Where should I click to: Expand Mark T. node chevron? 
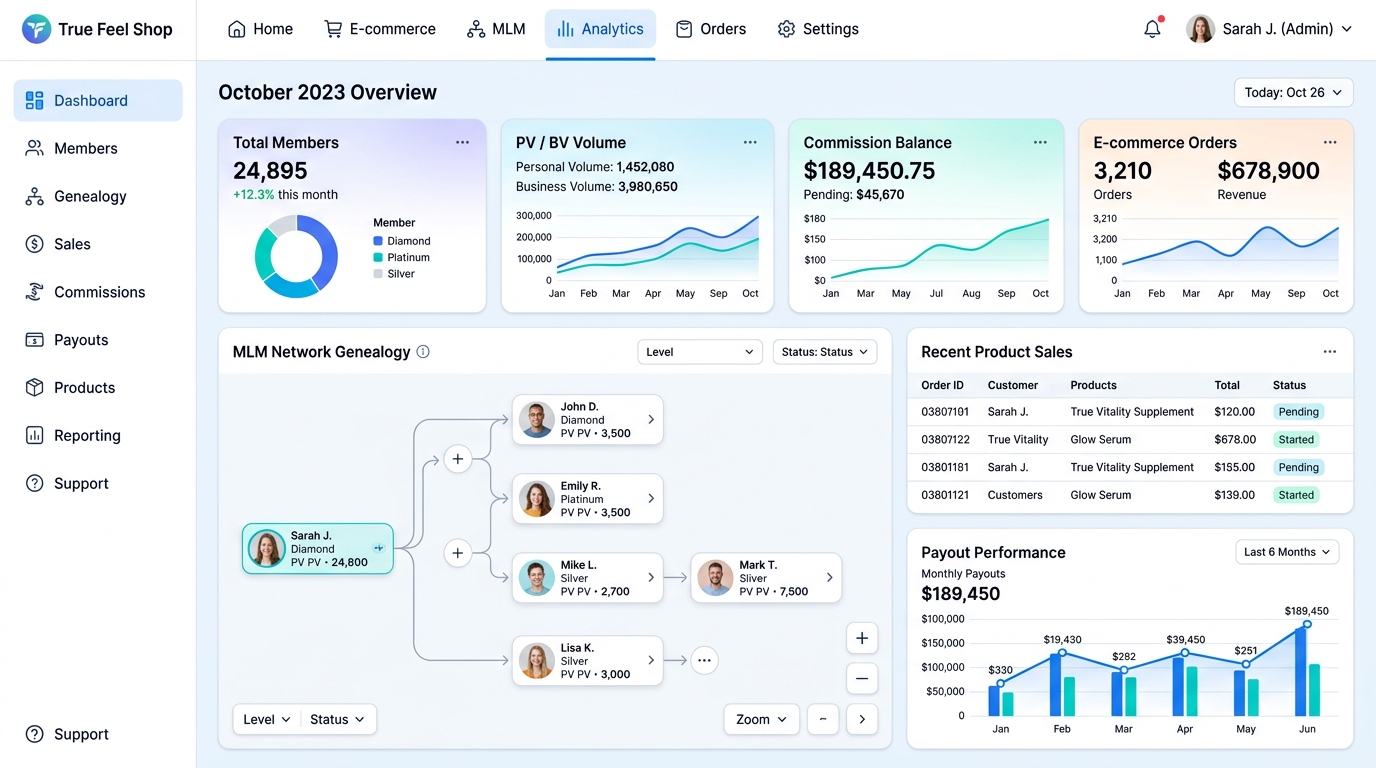830,577
